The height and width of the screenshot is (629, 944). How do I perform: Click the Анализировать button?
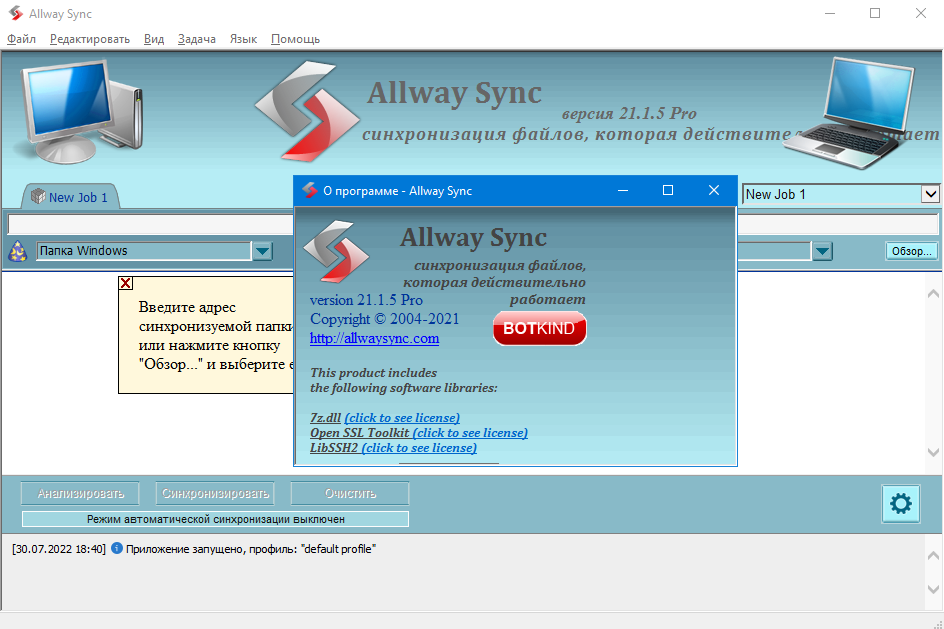coord(81,494)
